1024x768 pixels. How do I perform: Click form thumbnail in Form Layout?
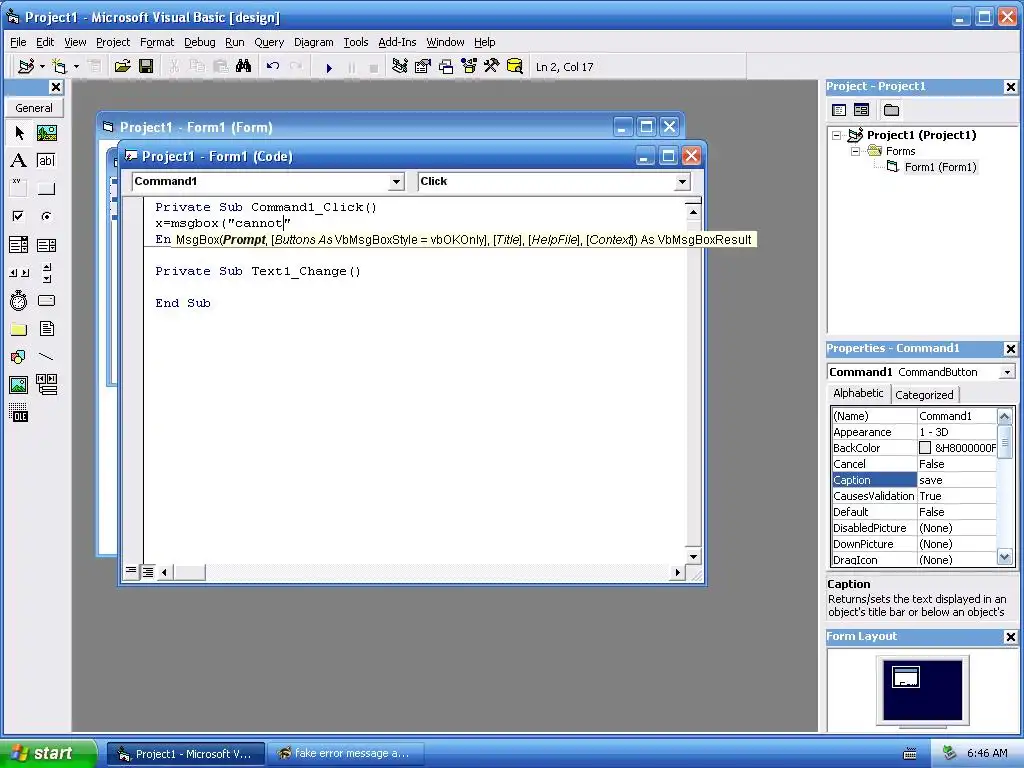(x=905, y=677)
